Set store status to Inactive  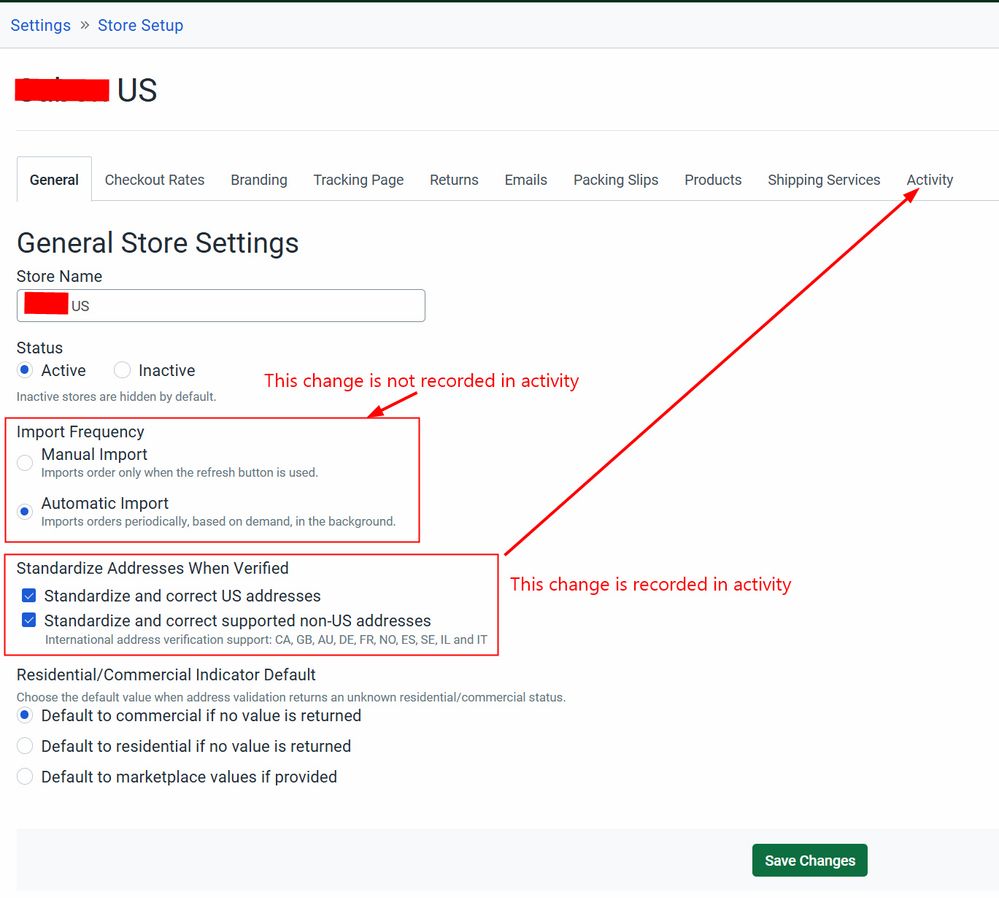point(122,371)
